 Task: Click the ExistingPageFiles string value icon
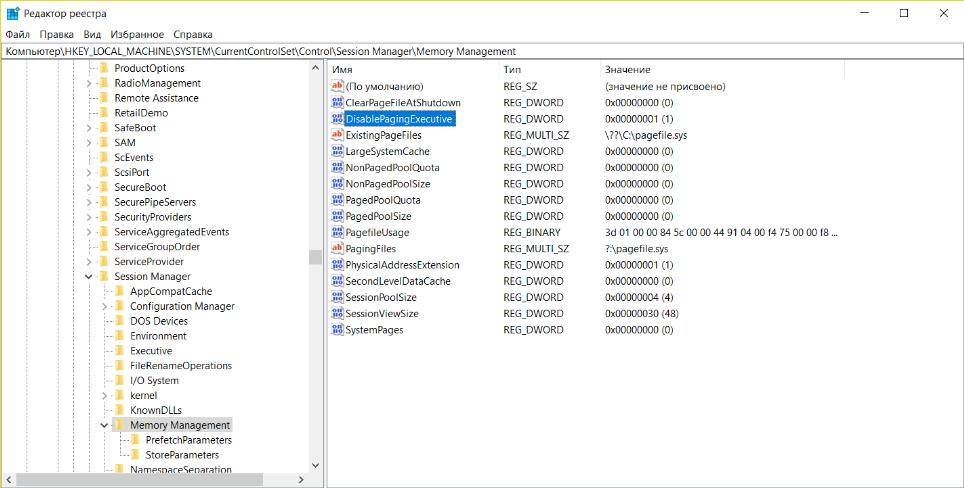[337, 135]
